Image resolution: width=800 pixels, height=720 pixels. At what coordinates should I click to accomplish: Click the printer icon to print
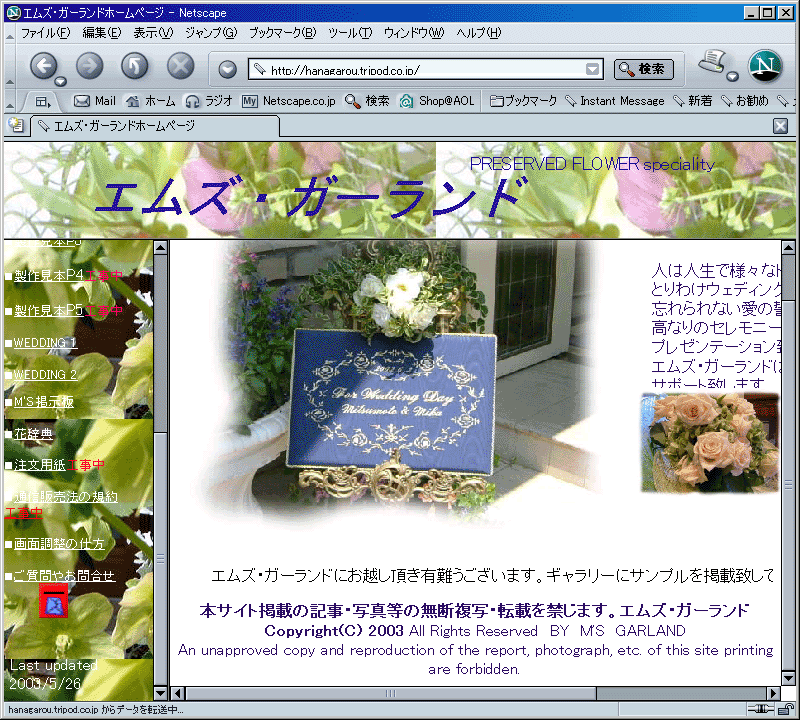coord(713,61)
